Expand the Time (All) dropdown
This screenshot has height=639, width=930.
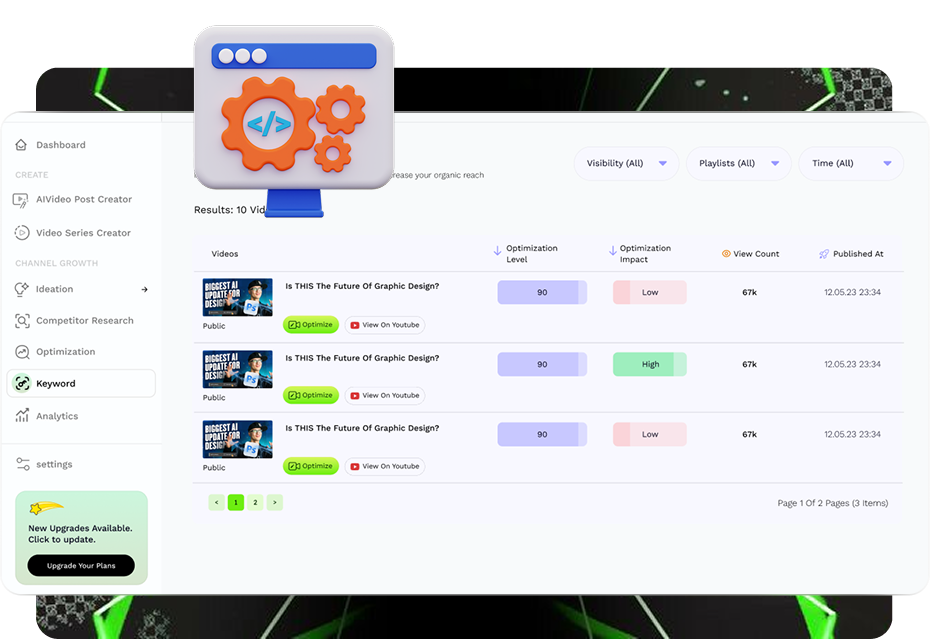pos(850,164)
